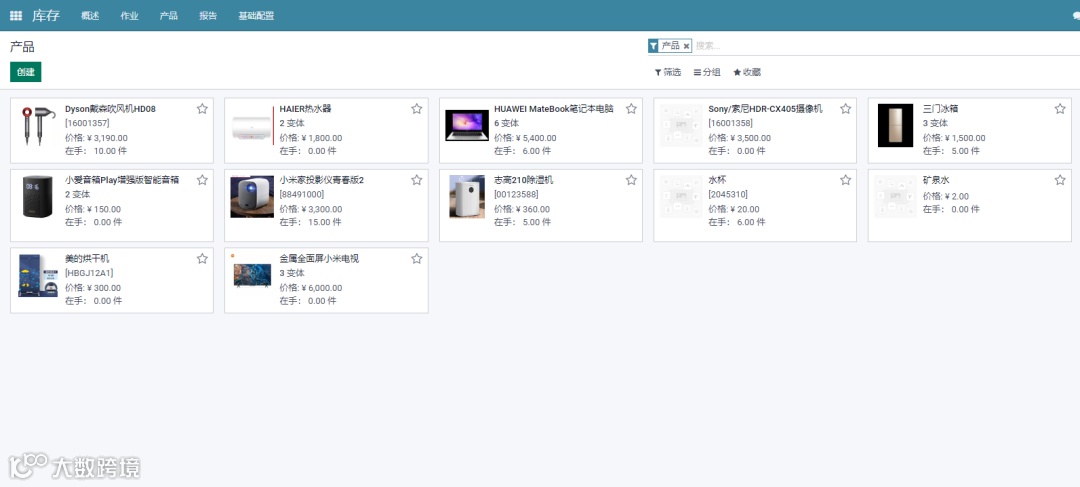Toggle favorite star for 志高210除湿机
The height and width of the screenshot is (487, 1080).
631,180
